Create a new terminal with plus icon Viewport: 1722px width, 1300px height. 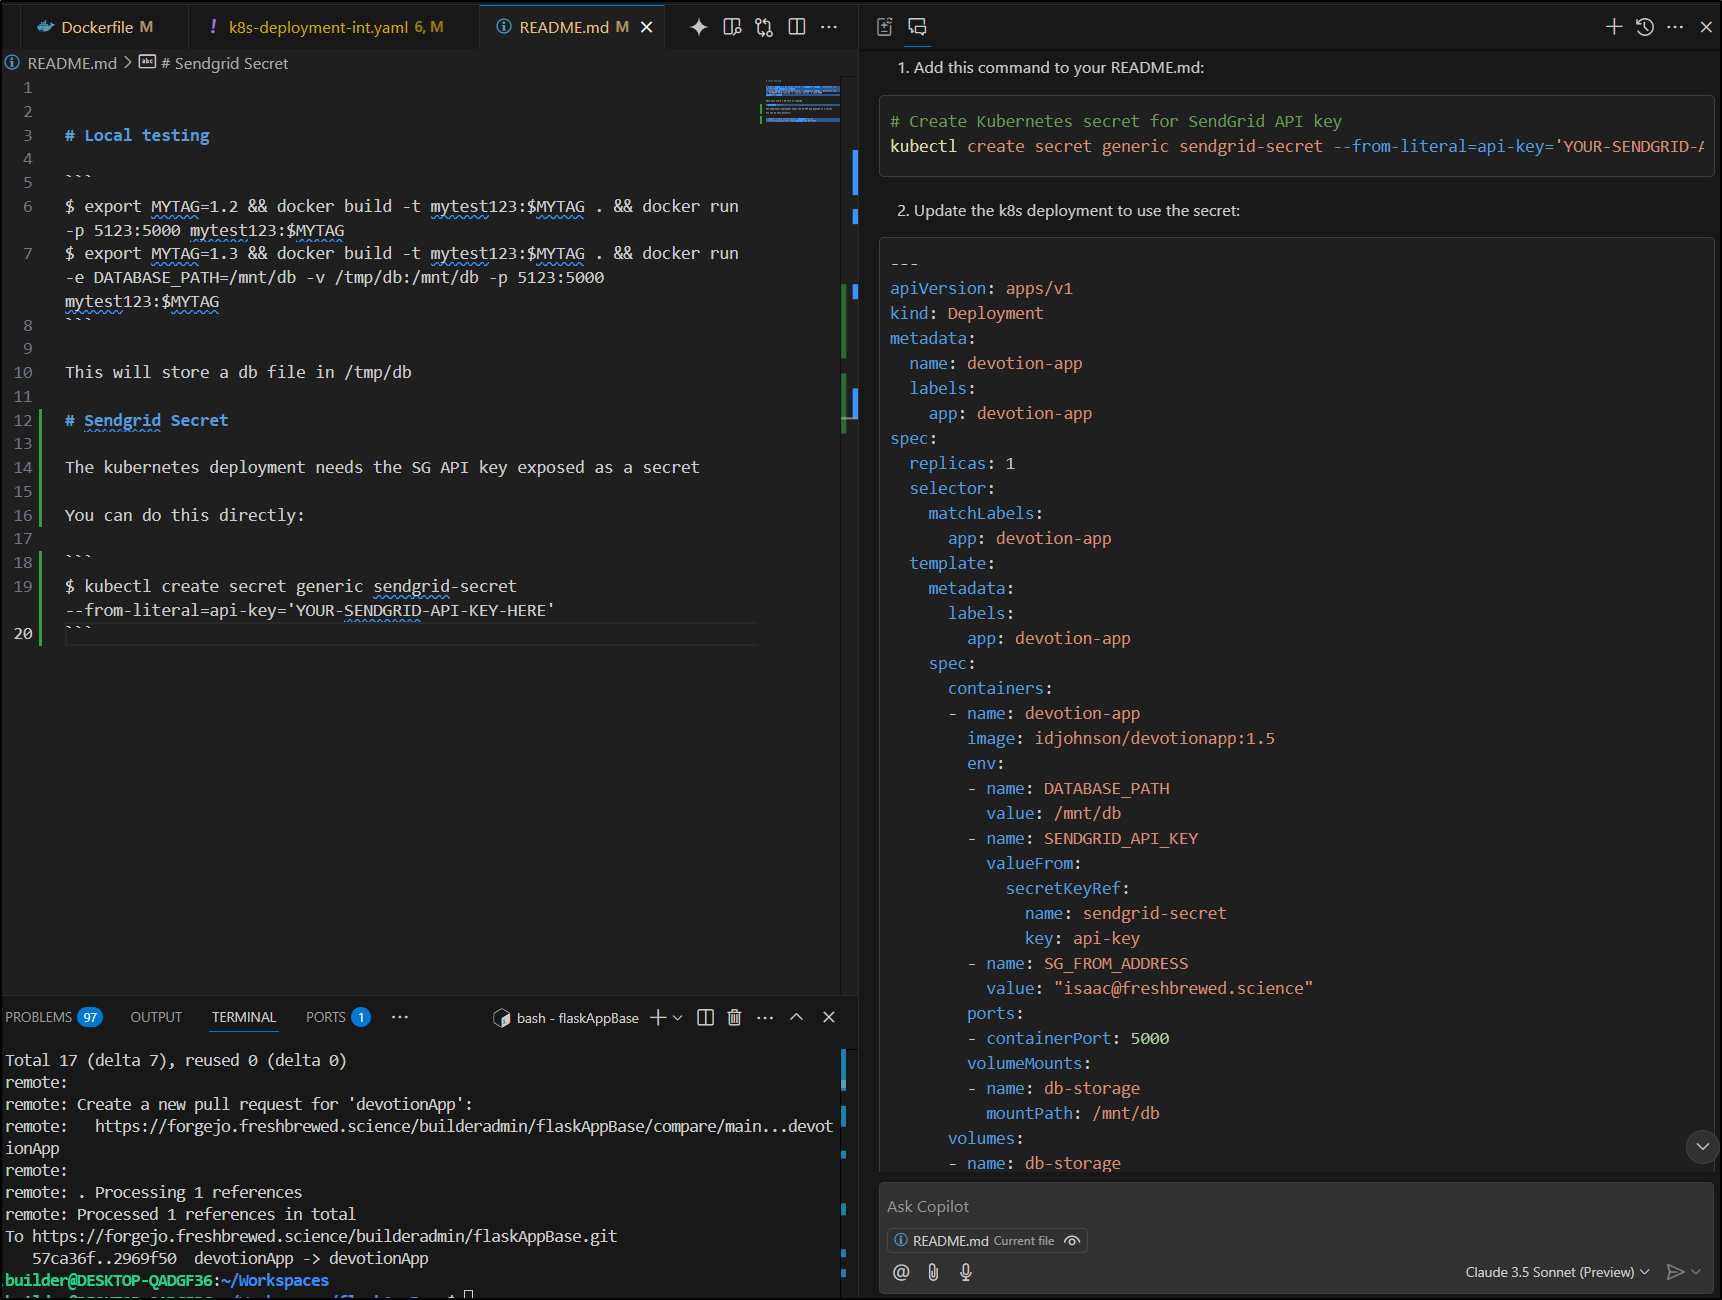pyautogui.click(x=657, y=1017)
